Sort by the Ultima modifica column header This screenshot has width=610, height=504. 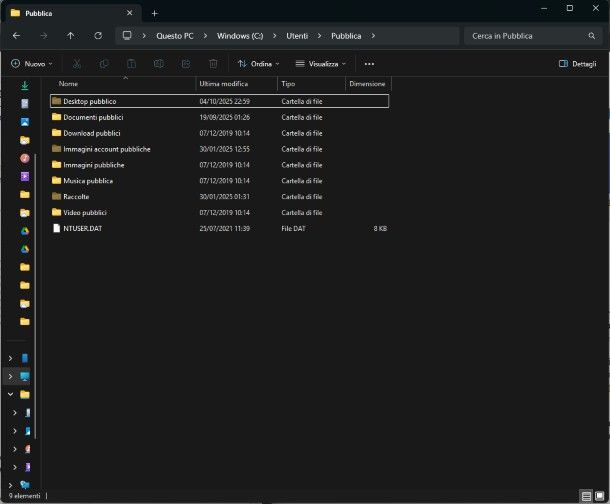click(222, 84)
